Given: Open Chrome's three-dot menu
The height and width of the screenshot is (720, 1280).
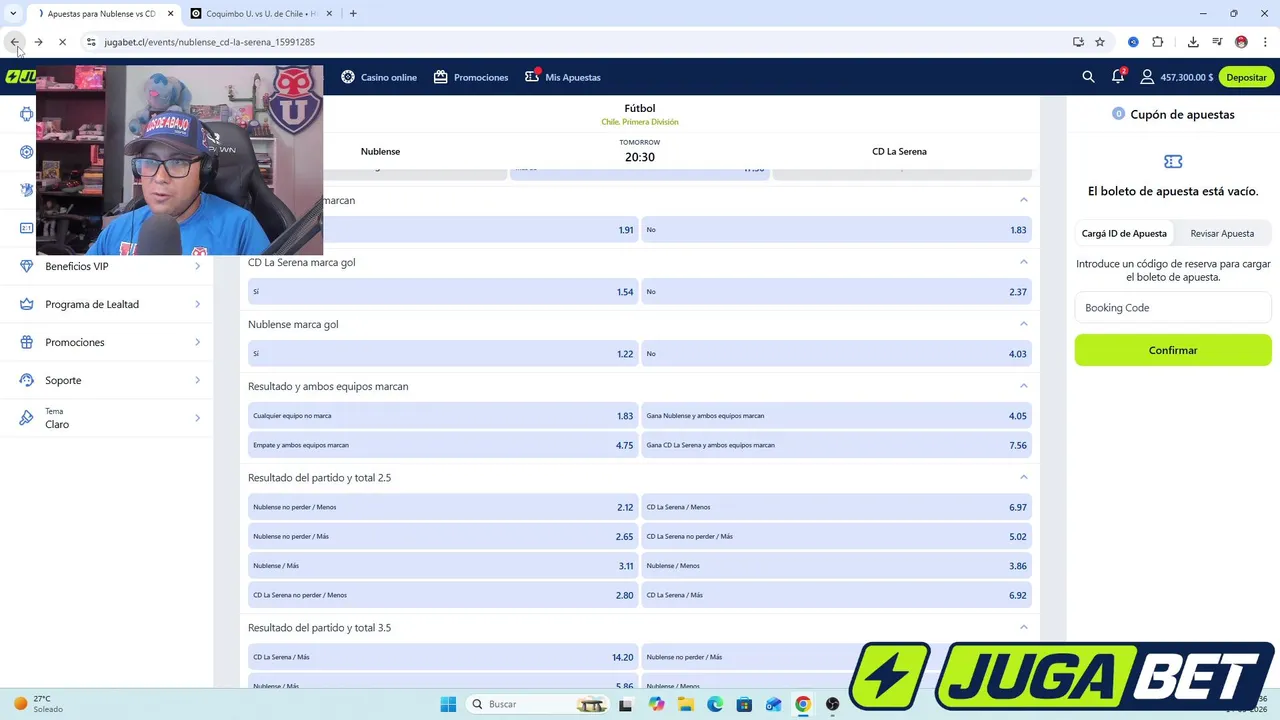Looking at the screenshot, I should 1265,42.
